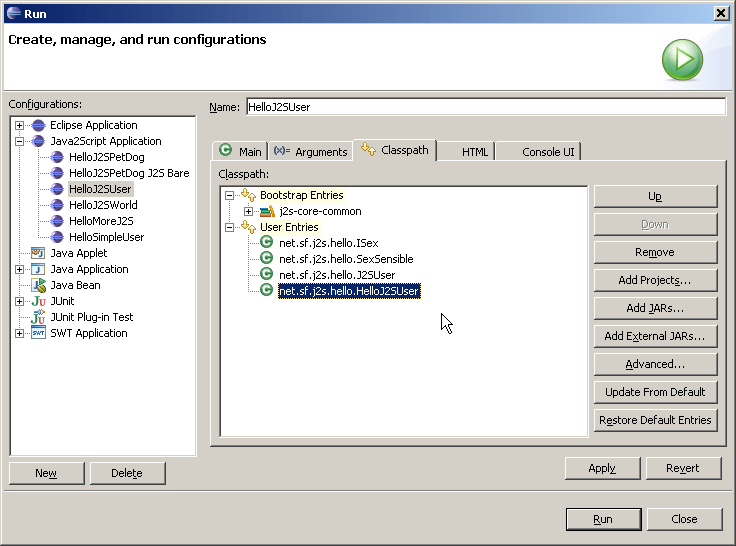Click the Close button at the bottom
Viewport: 736px width, 546px height.
[684, 519]
